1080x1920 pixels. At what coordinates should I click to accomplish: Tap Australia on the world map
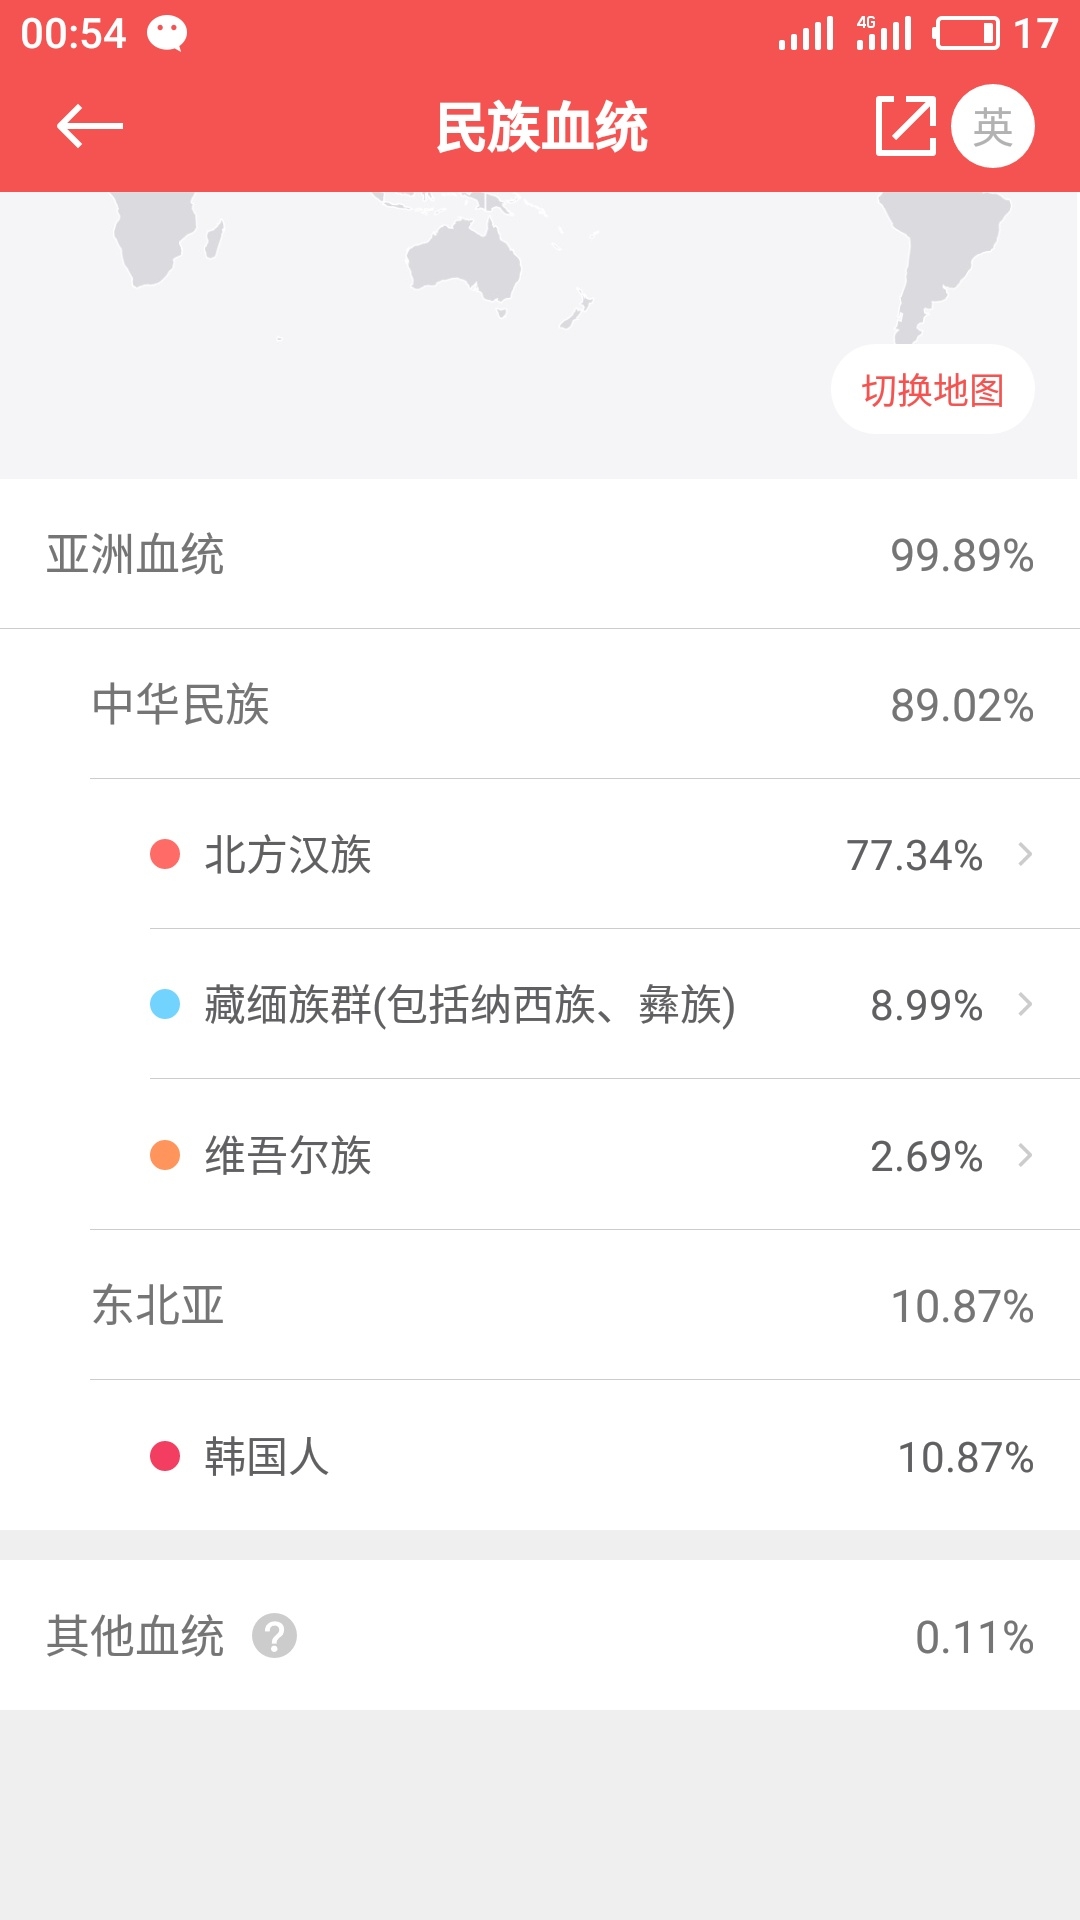[x=466, y=262]
